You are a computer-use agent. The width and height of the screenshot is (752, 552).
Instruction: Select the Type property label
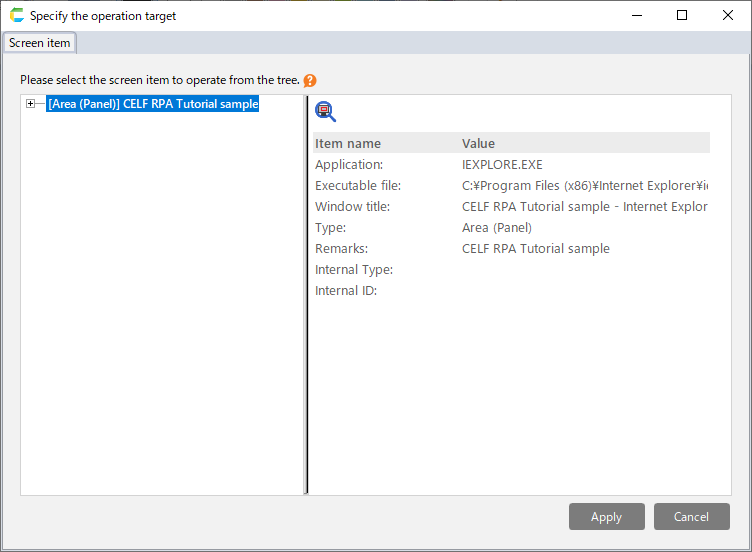330,227
